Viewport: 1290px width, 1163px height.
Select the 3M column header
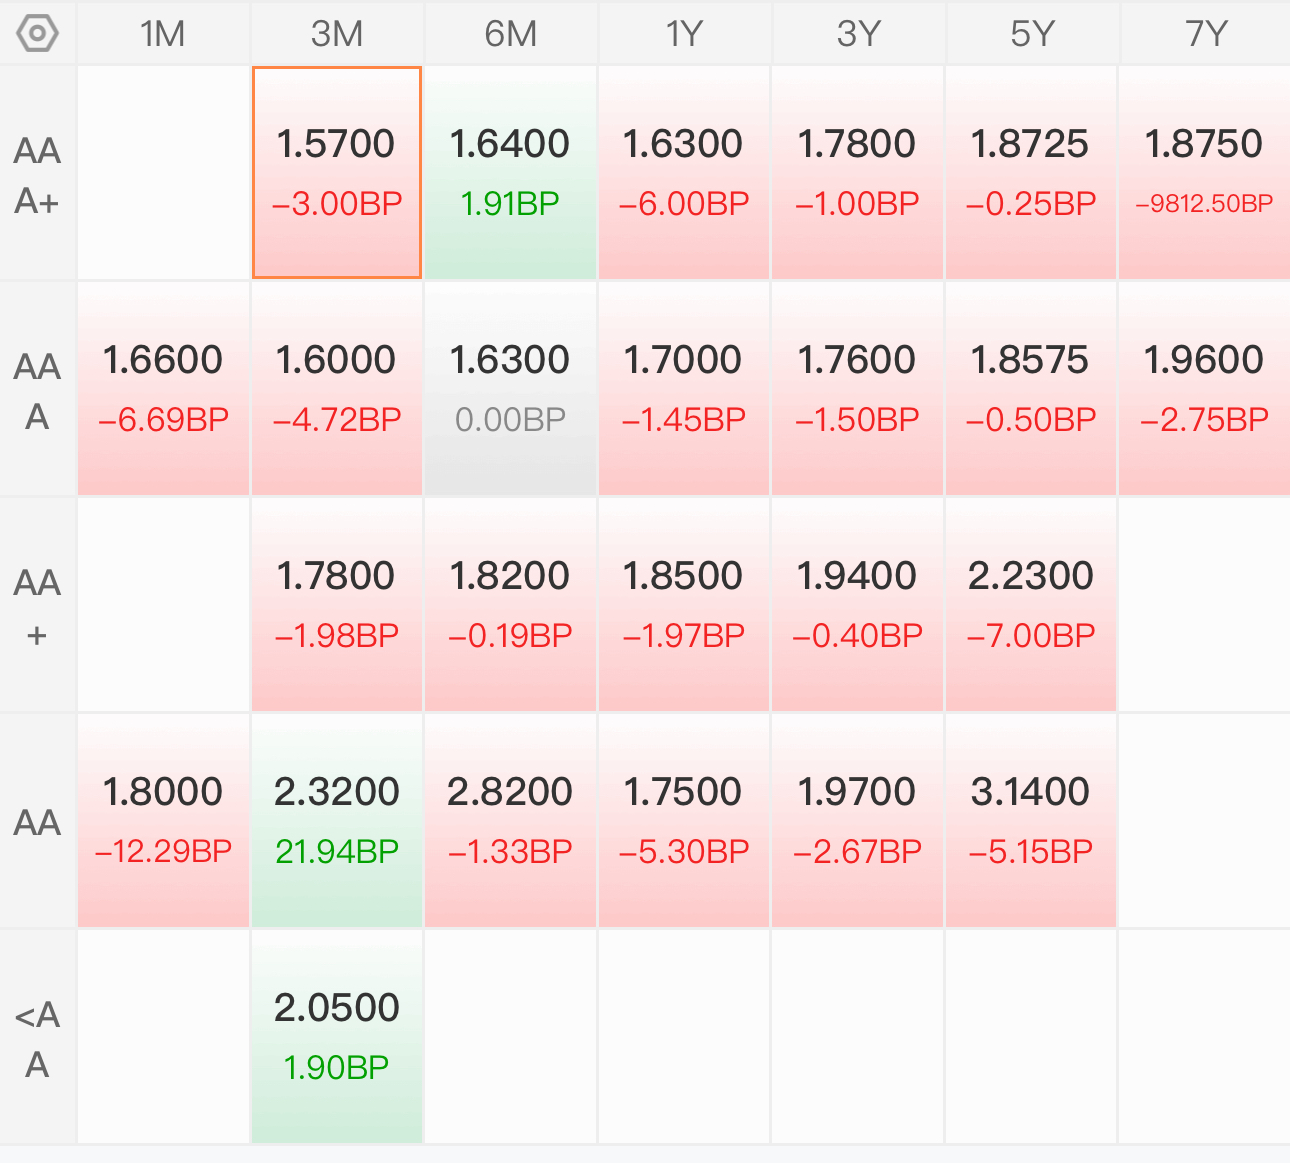pyautogui.click(x=337, y=34)
